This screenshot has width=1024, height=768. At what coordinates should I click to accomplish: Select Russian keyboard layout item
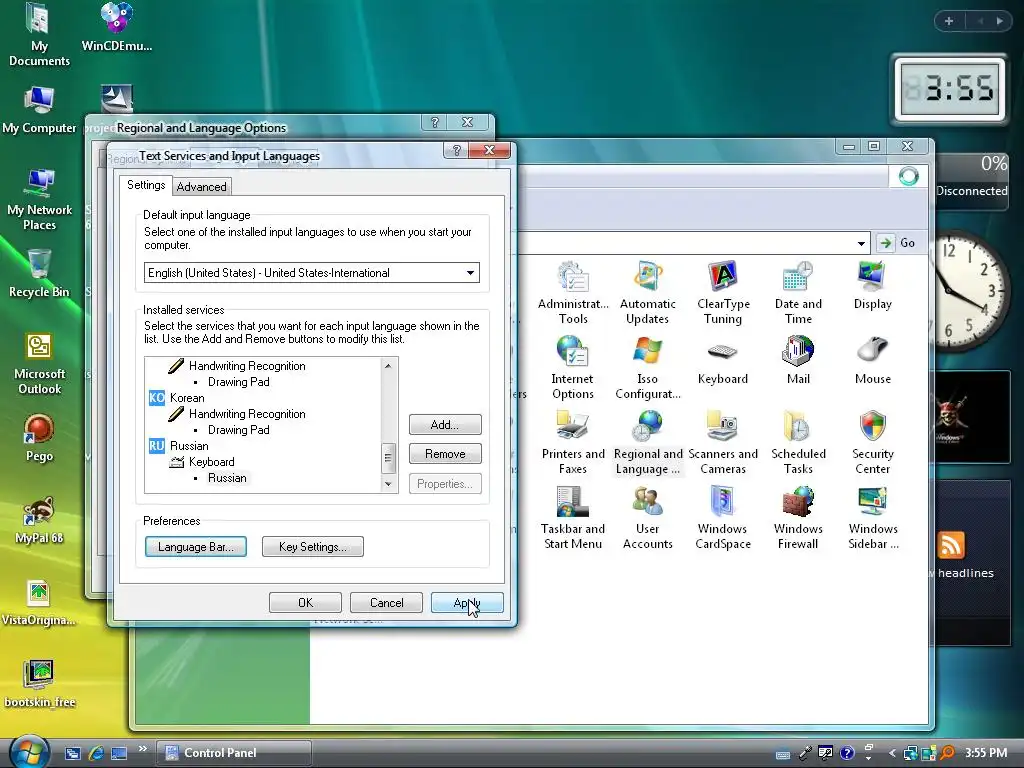pyautogui.click(x=227, y=478)
